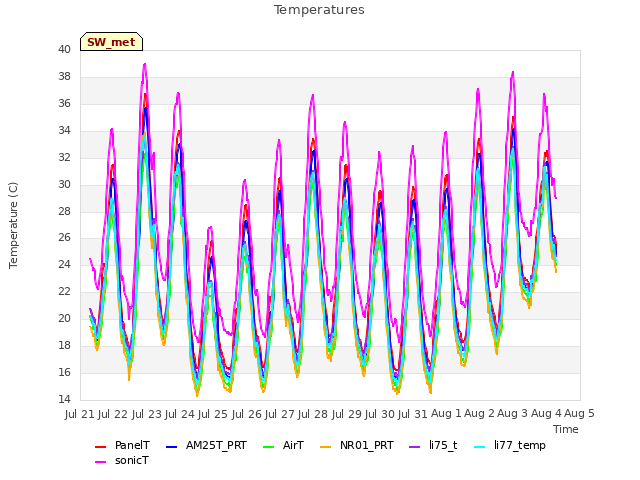This screenshot has height=480, width=640.
Task: Toggle the li77_temp legend entry
Action: [x=510, y=445]
